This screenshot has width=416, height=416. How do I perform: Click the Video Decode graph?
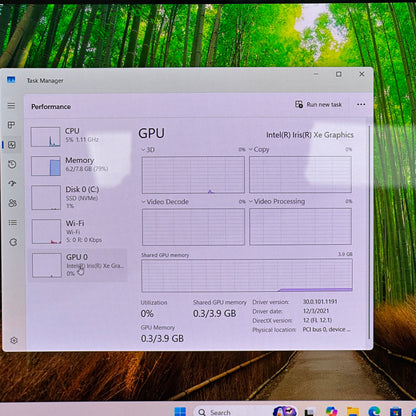point(193,227)
